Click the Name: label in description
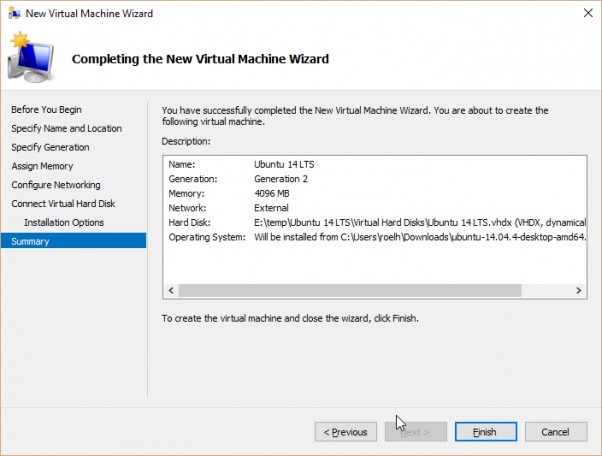The width and height of the screenshot is (602, 456). pyautogui.click(x=182, y=165)
